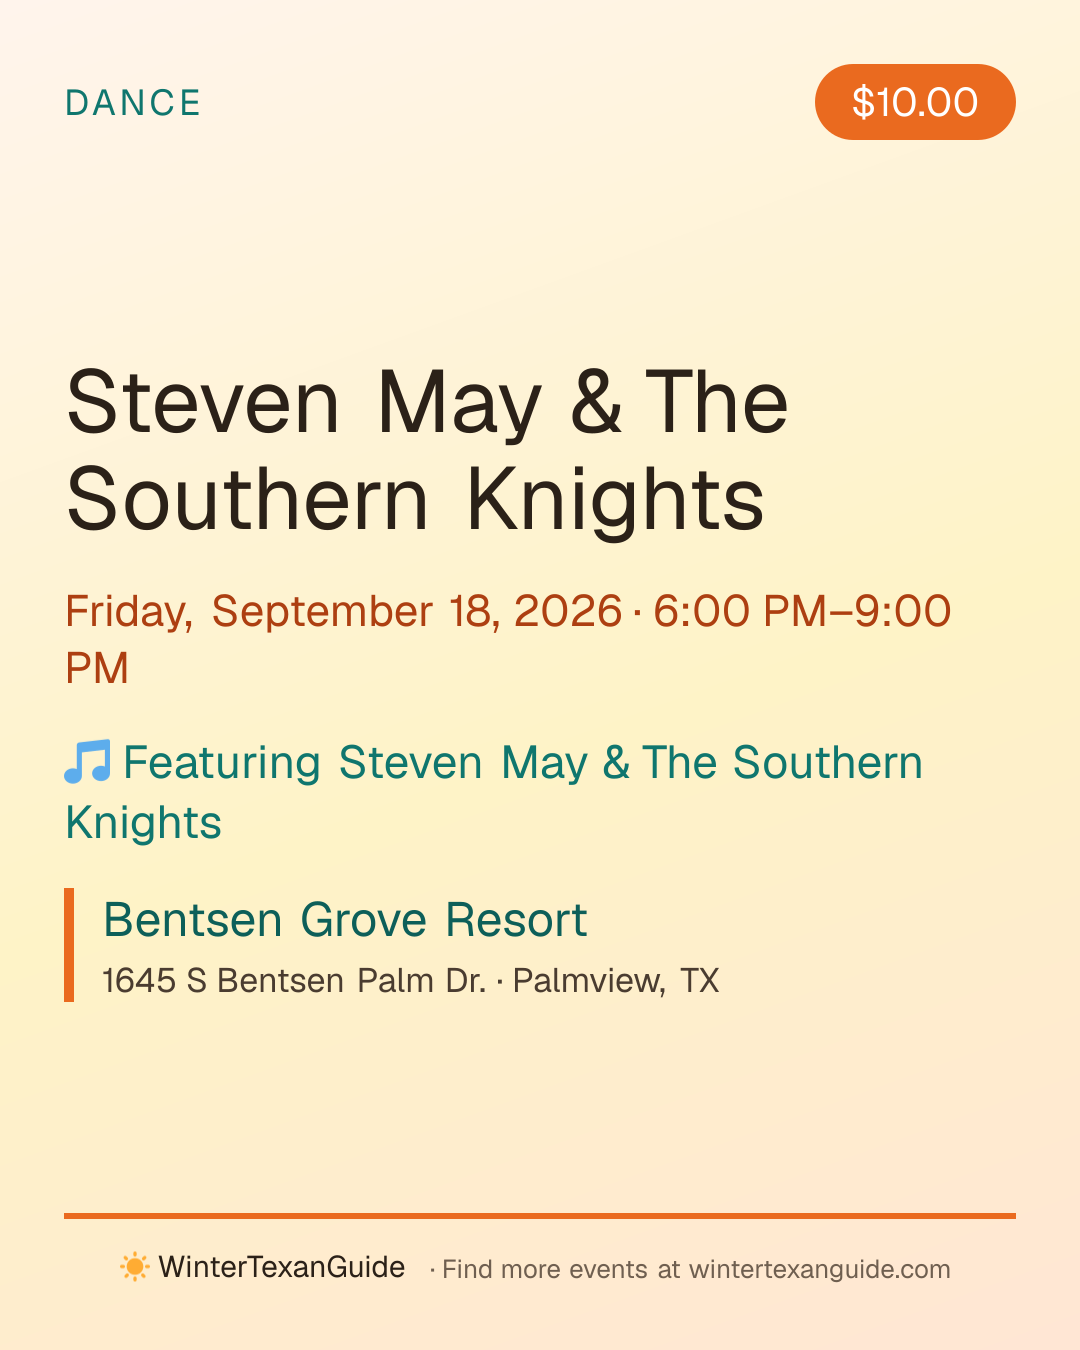Click the sun icon beside WinterTexanGuide
The width and height of the screenshot is (1080, 1350).
pyautogui.click(x=134, y=1267)
